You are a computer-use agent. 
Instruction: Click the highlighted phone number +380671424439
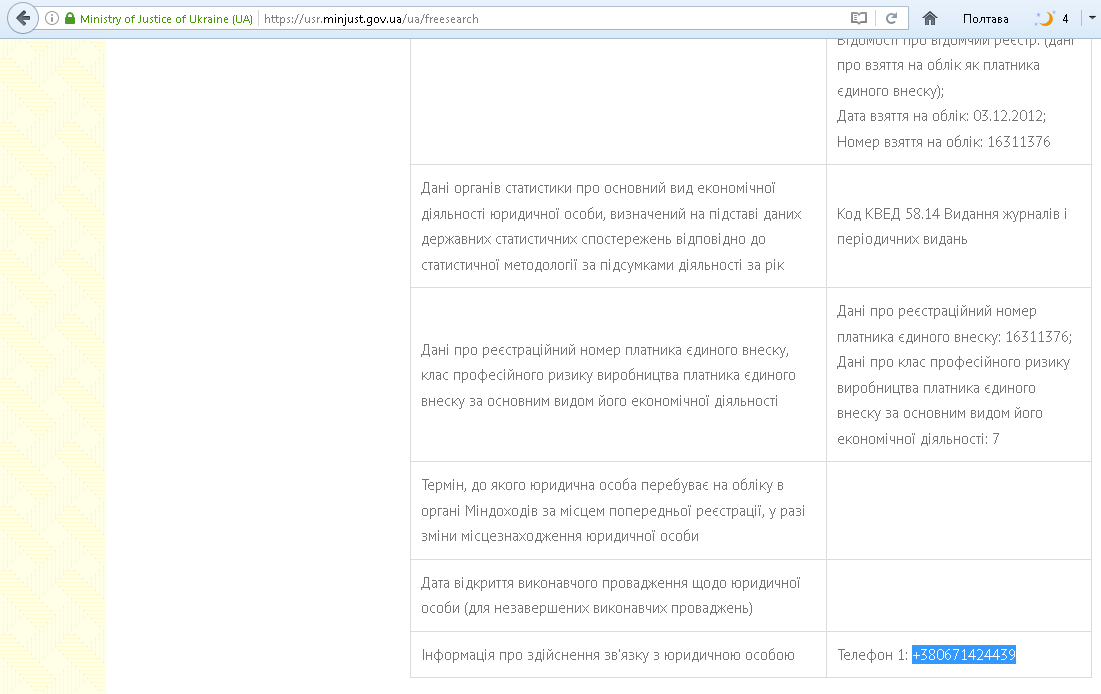(963, 655)
